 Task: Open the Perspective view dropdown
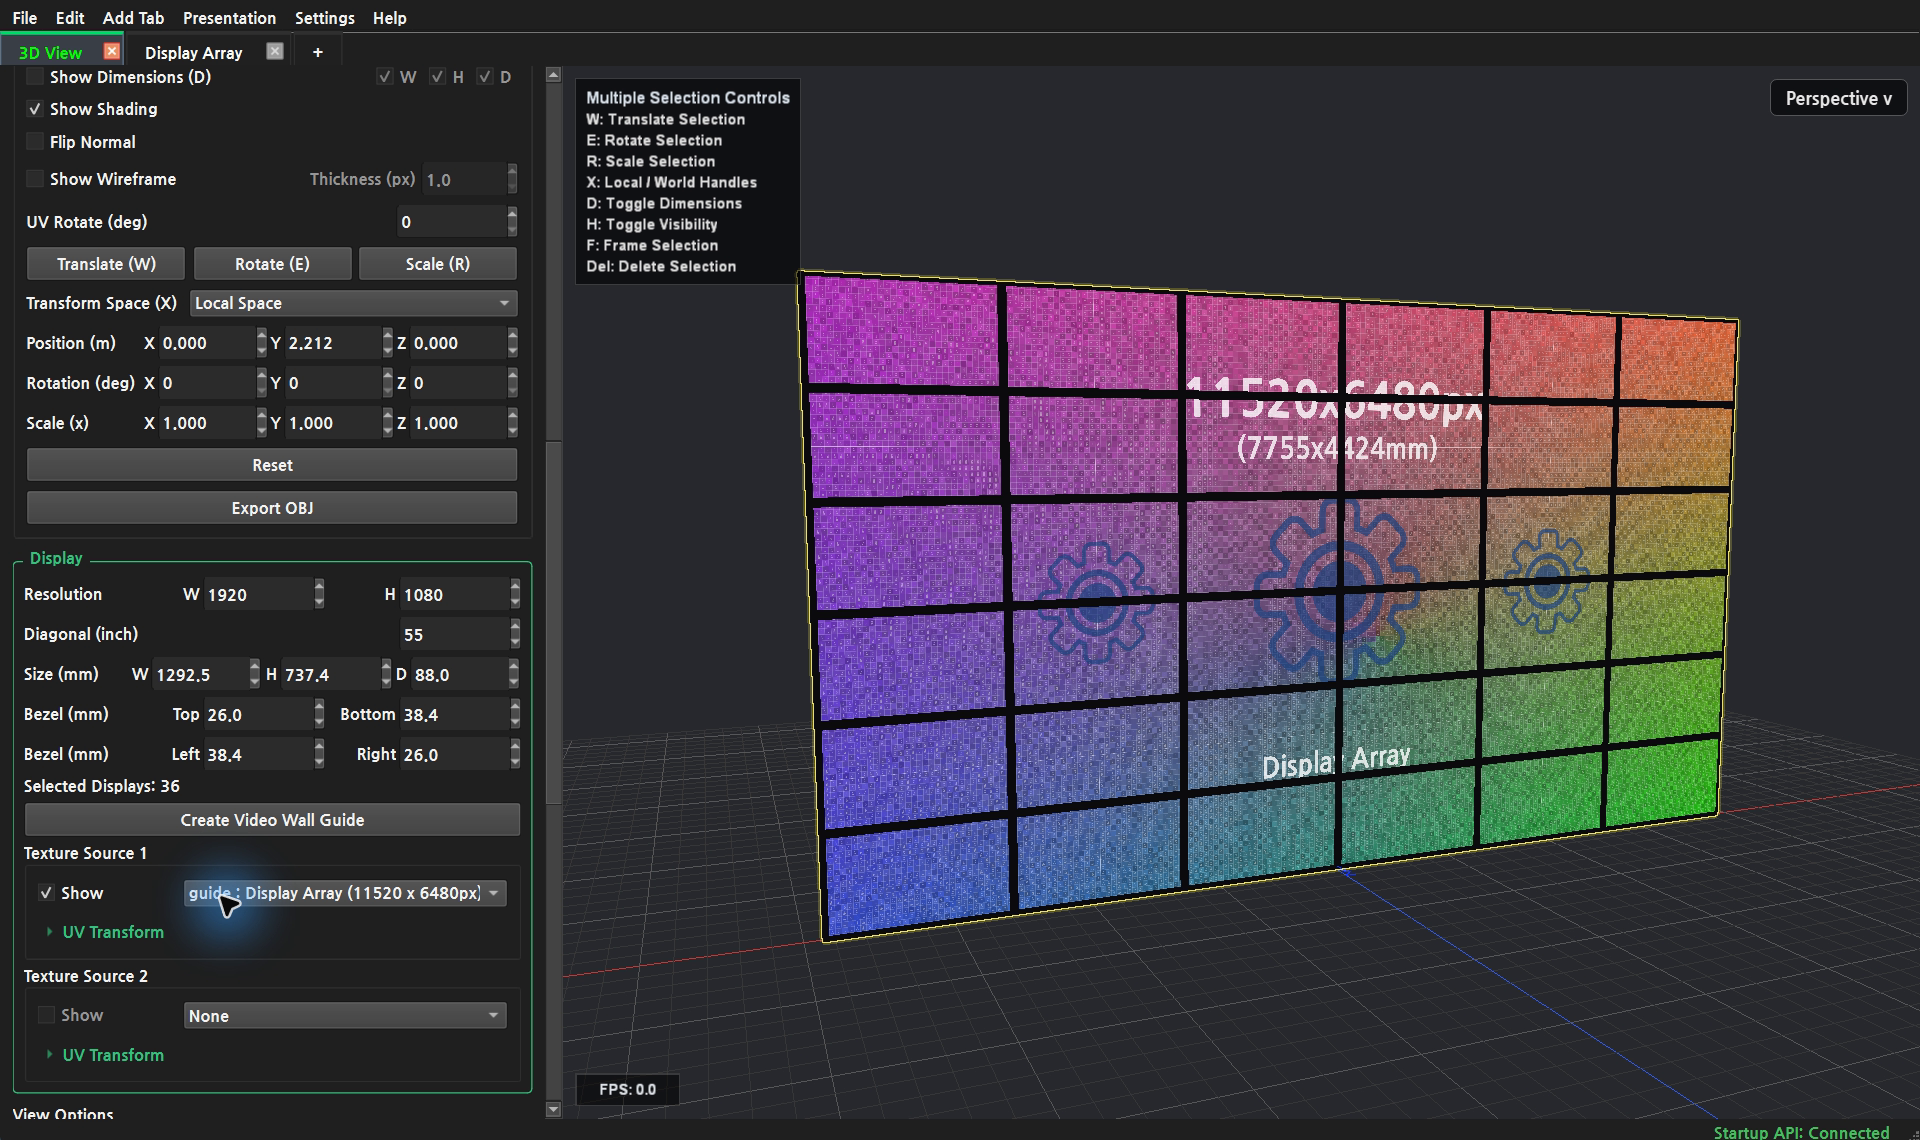click(1838, 98)
